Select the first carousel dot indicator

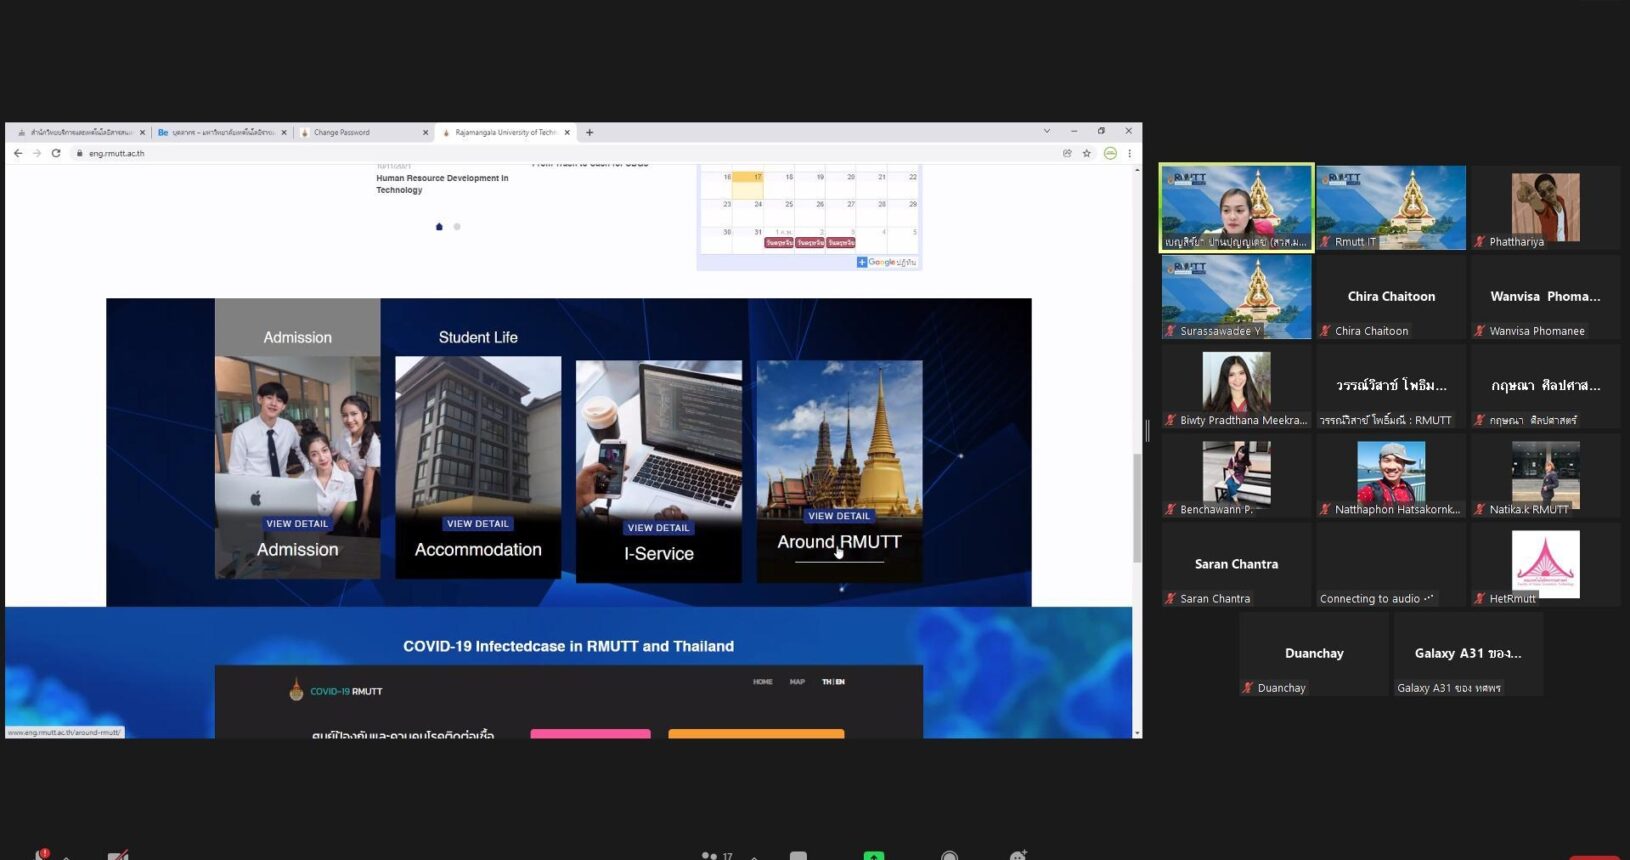439,227
